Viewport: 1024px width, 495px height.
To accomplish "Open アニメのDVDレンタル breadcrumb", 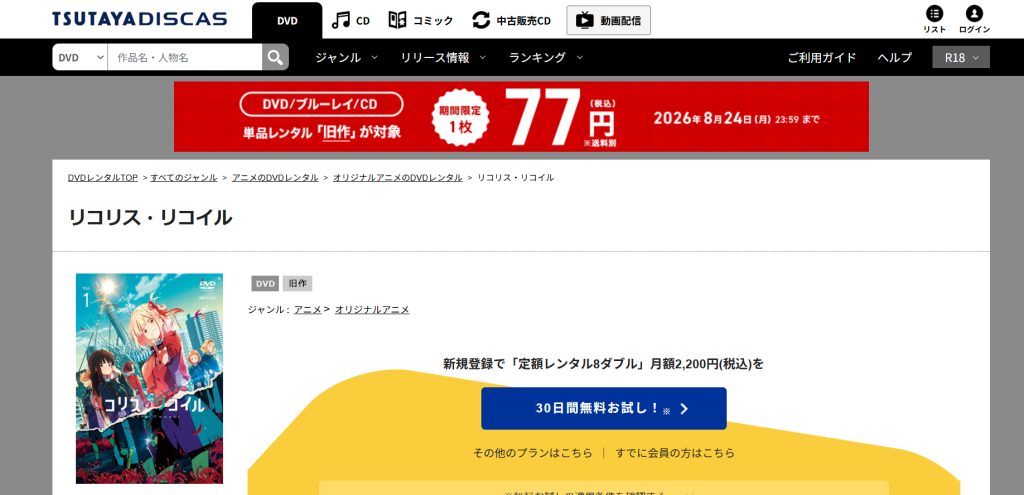I will pyautogui.click(x=275, y=178).
